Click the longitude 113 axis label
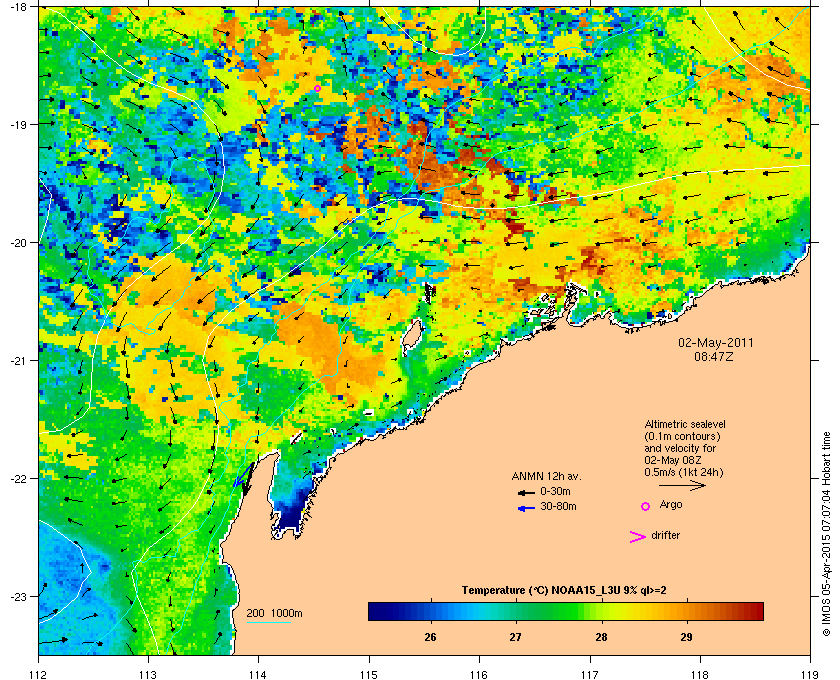Viewport: 840px width, 680px height. 148,674
